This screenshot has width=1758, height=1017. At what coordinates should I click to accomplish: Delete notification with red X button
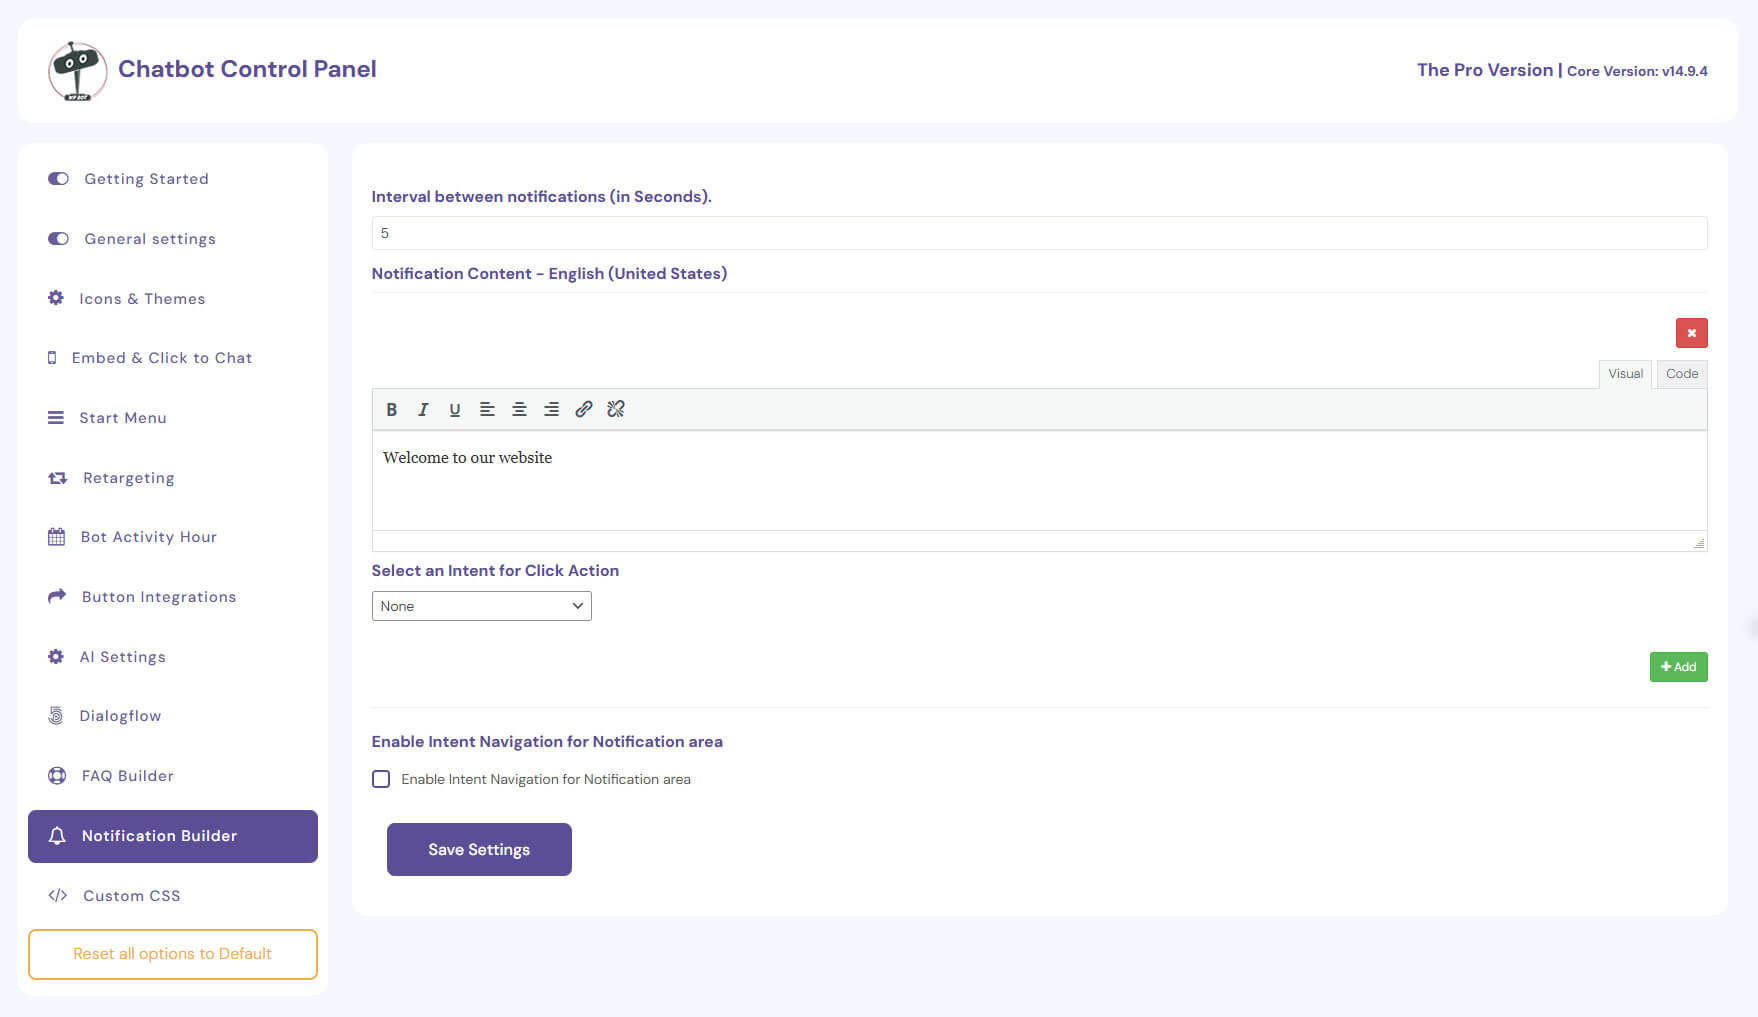point(1692,333)
